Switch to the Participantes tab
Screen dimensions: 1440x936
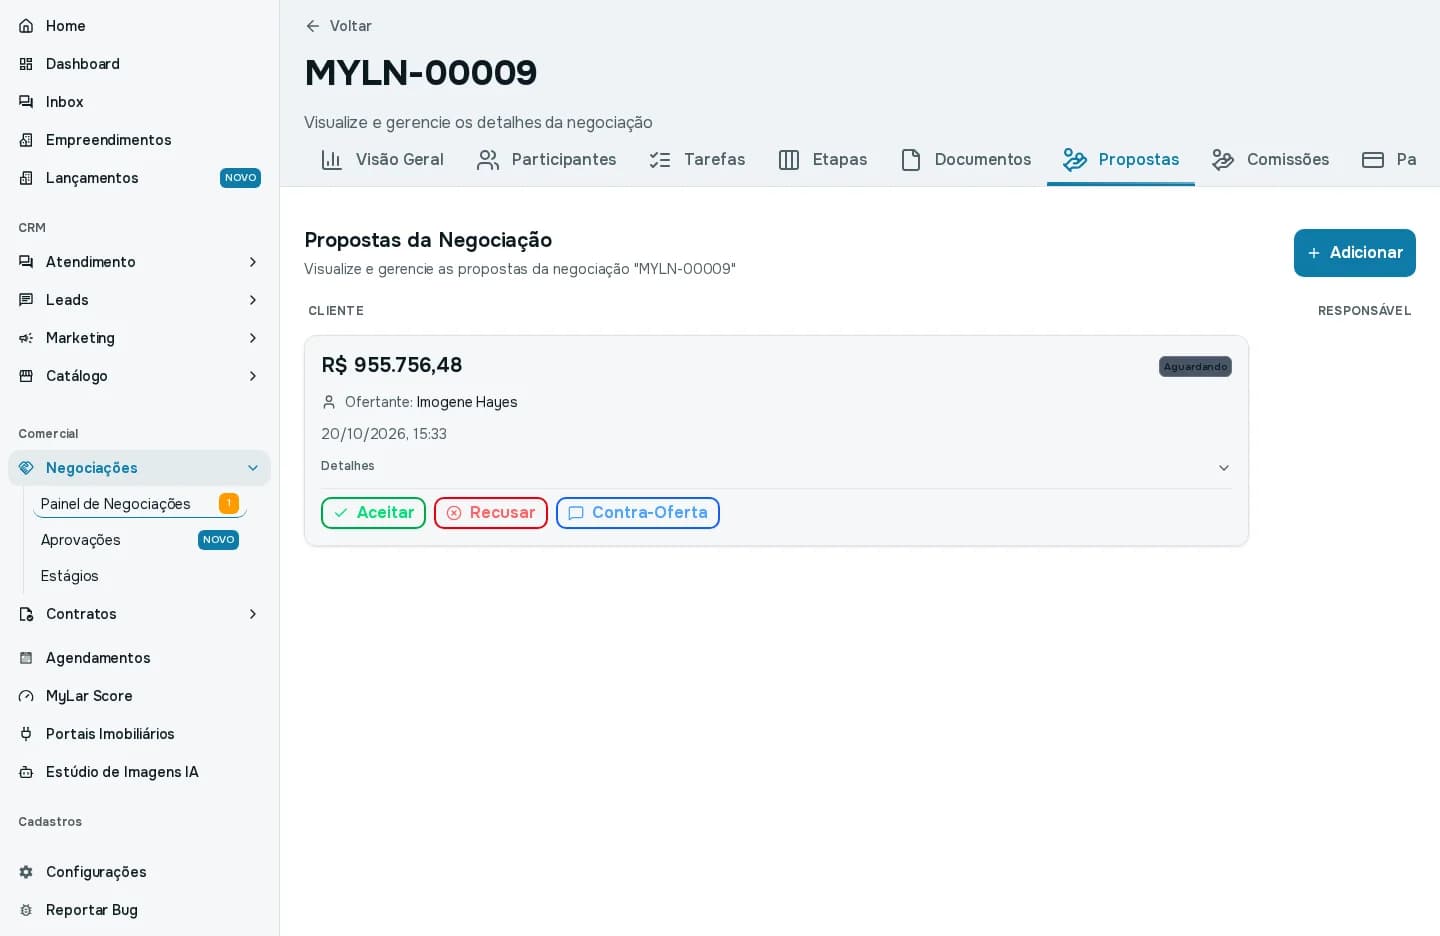546,160
